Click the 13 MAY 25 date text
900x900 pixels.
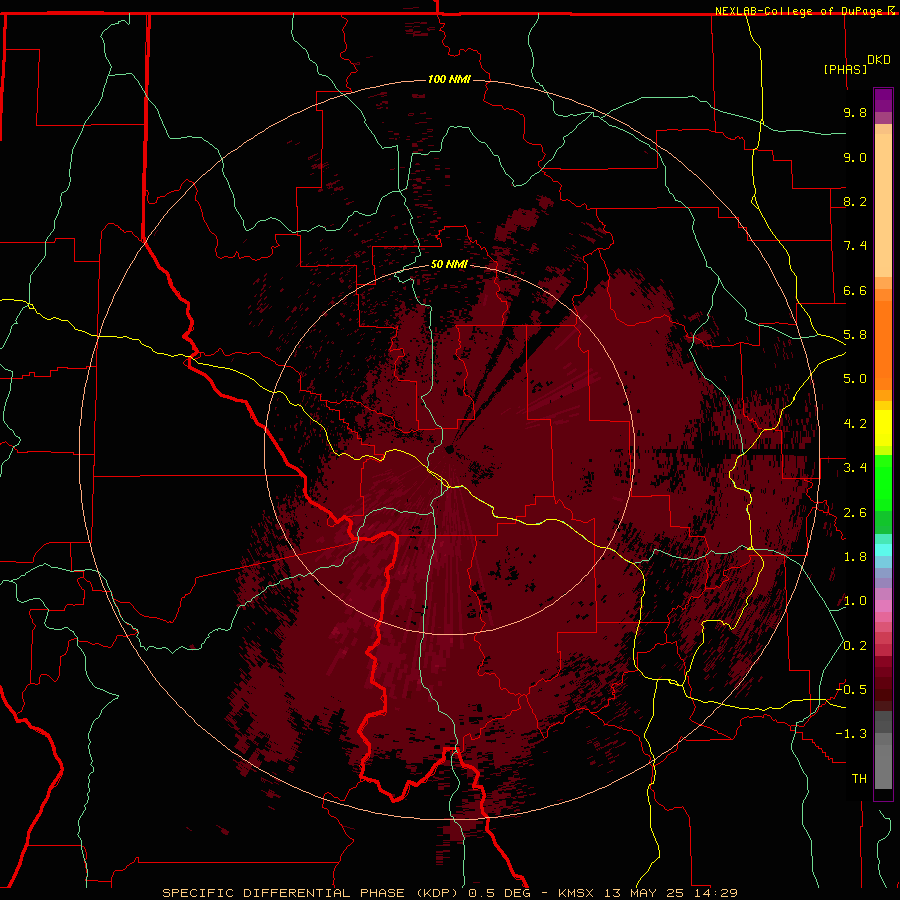[644, 893]
